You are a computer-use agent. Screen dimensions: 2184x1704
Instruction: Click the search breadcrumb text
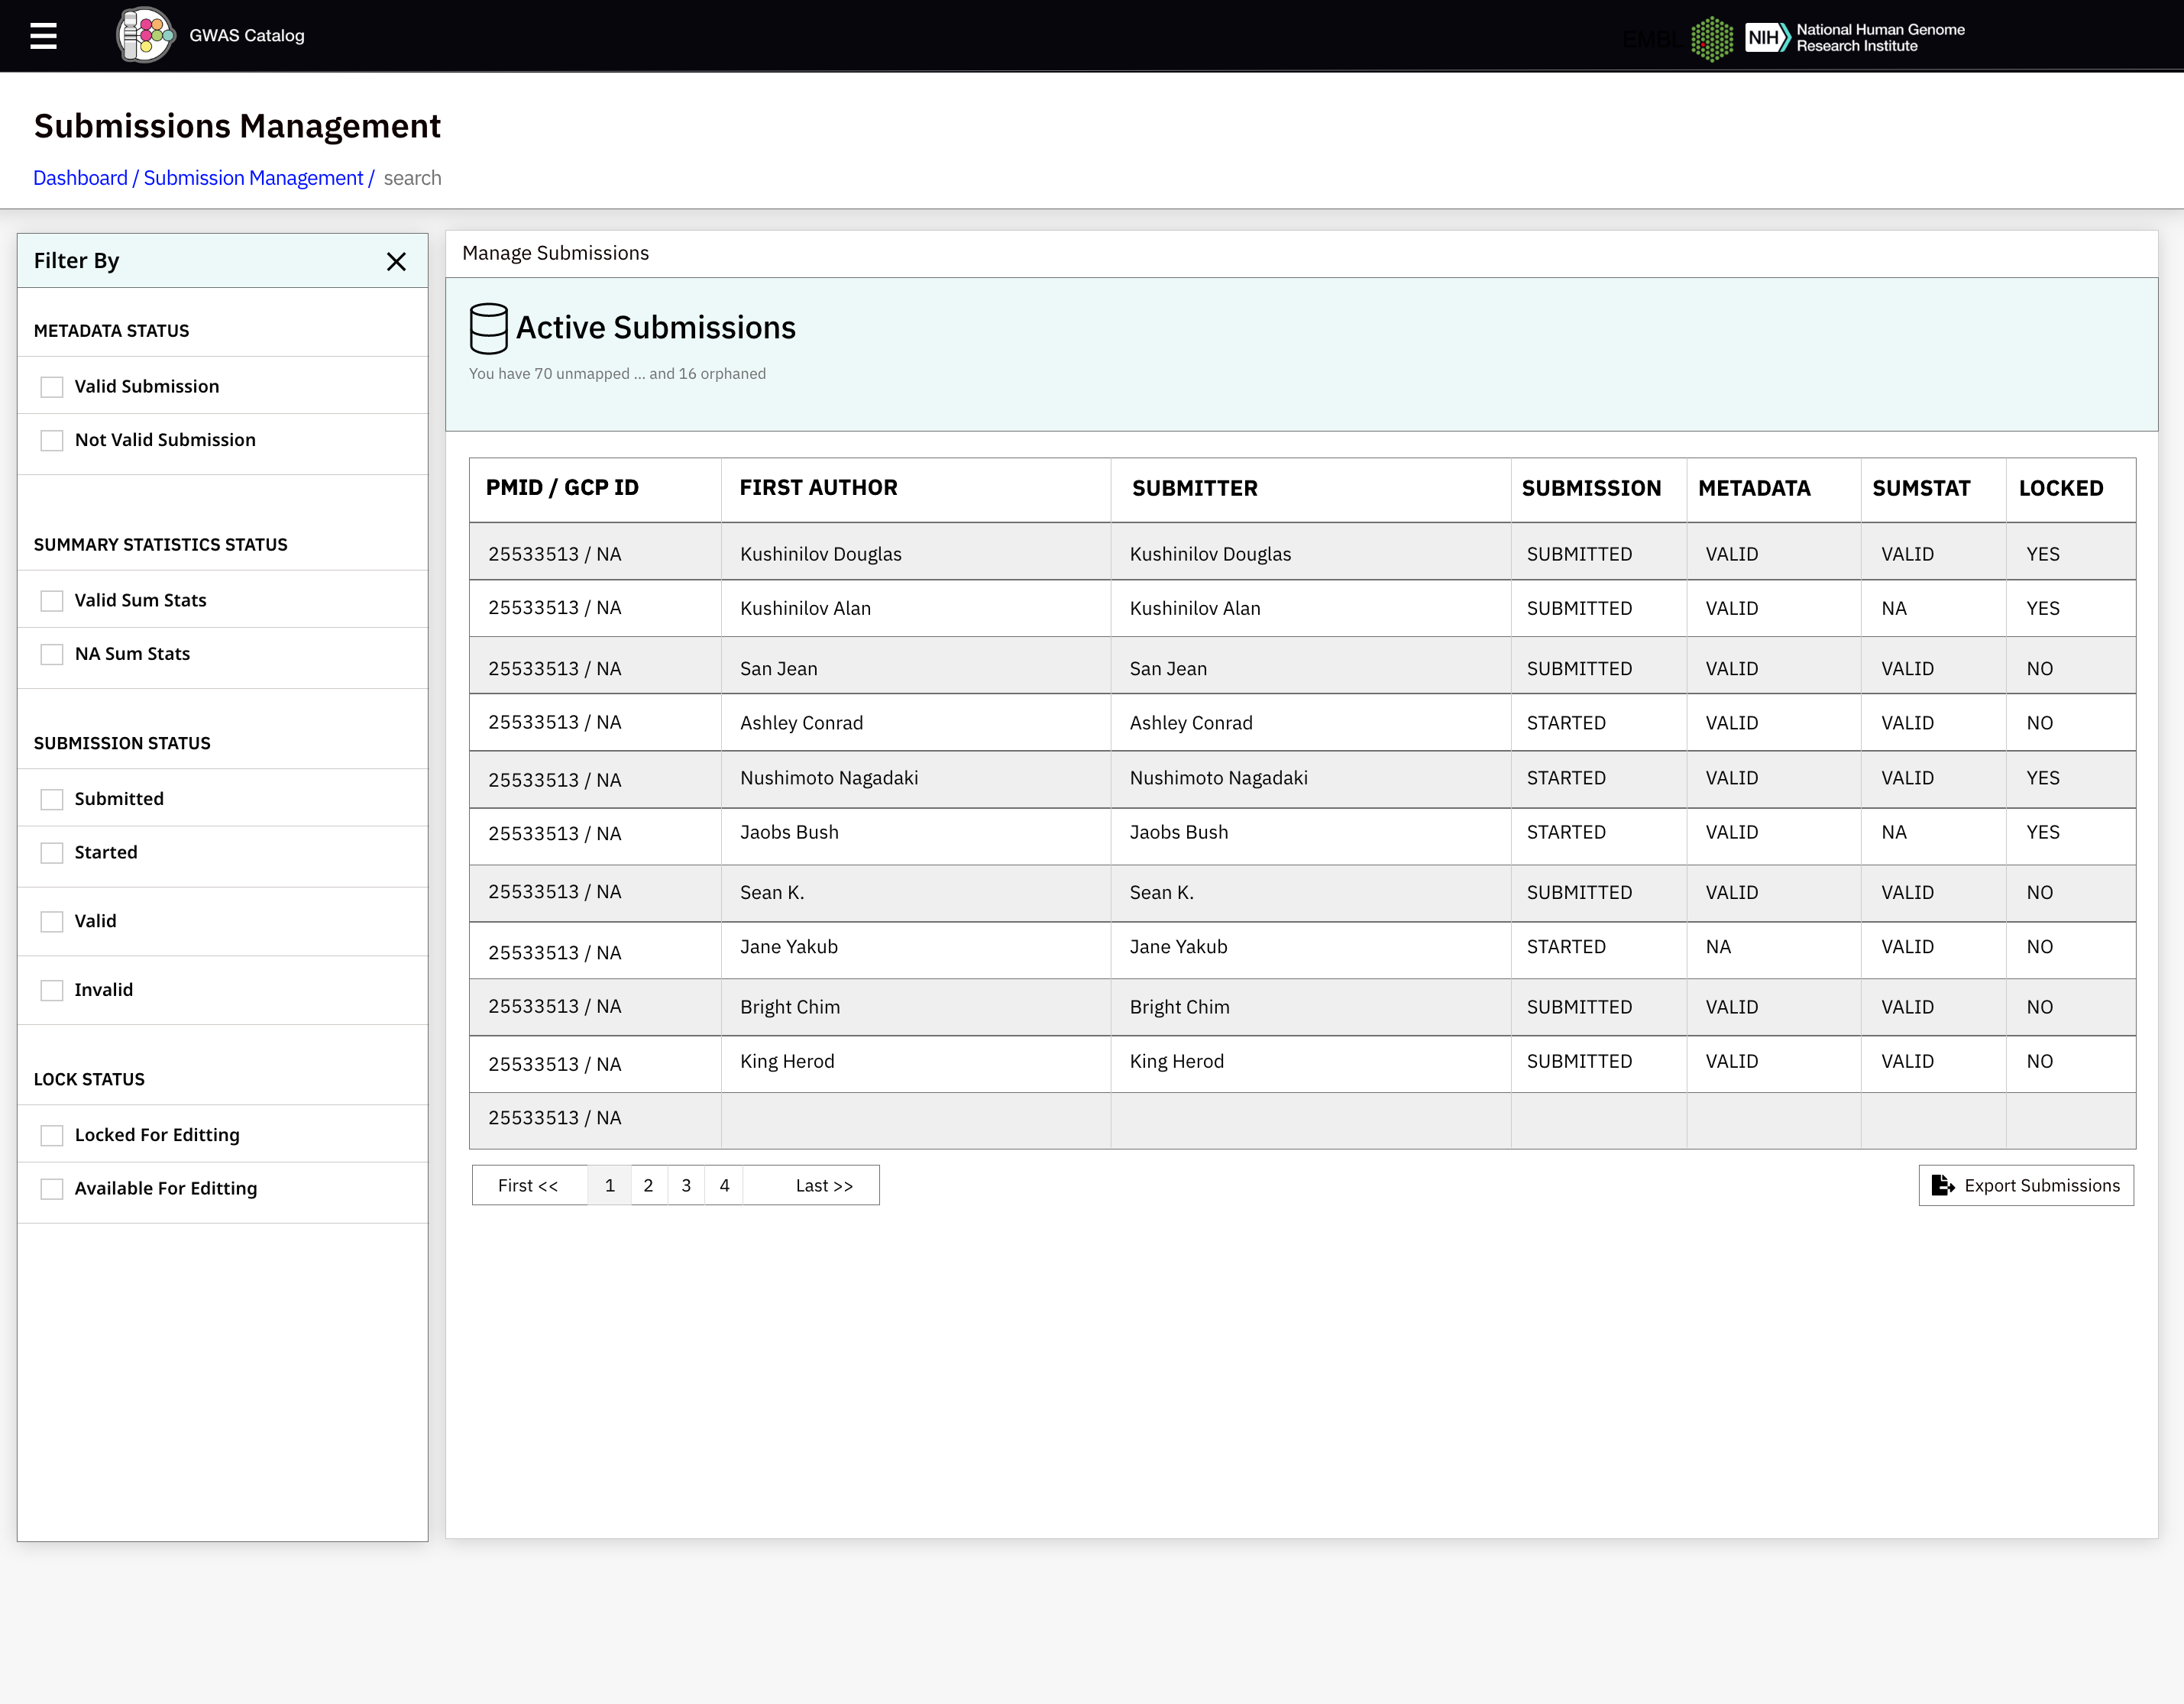pos(412,178)
